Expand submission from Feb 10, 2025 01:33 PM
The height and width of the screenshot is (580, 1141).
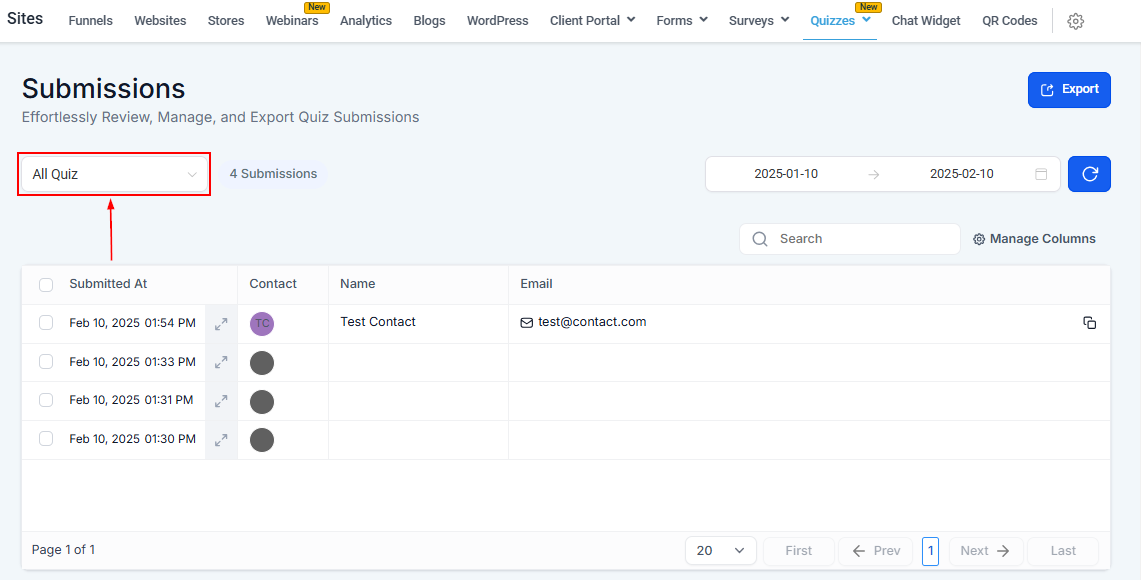tap(221, 362)
